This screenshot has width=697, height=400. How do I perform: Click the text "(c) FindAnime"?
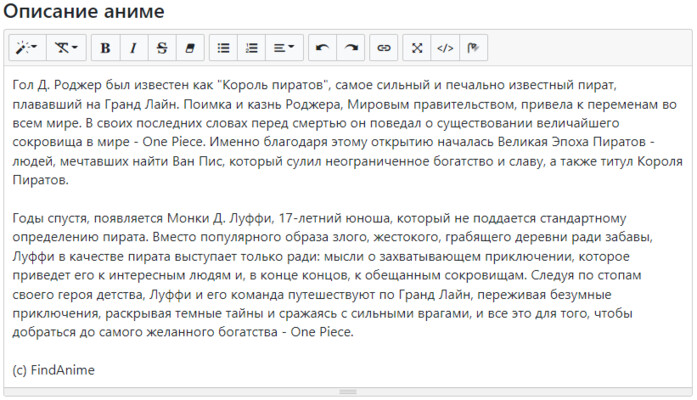(53, 370)
